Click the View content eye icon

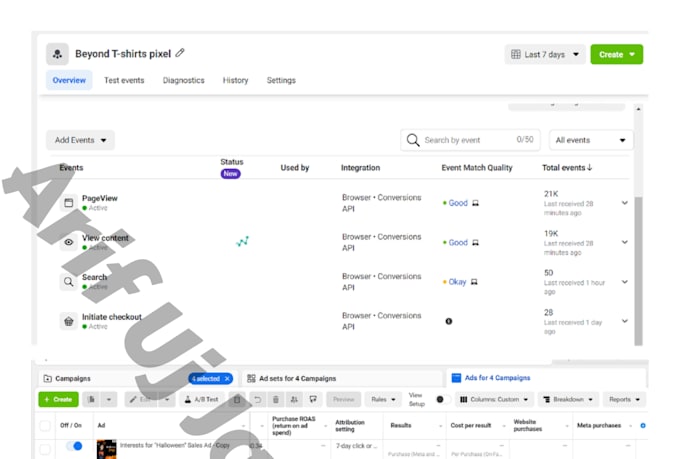69,242
